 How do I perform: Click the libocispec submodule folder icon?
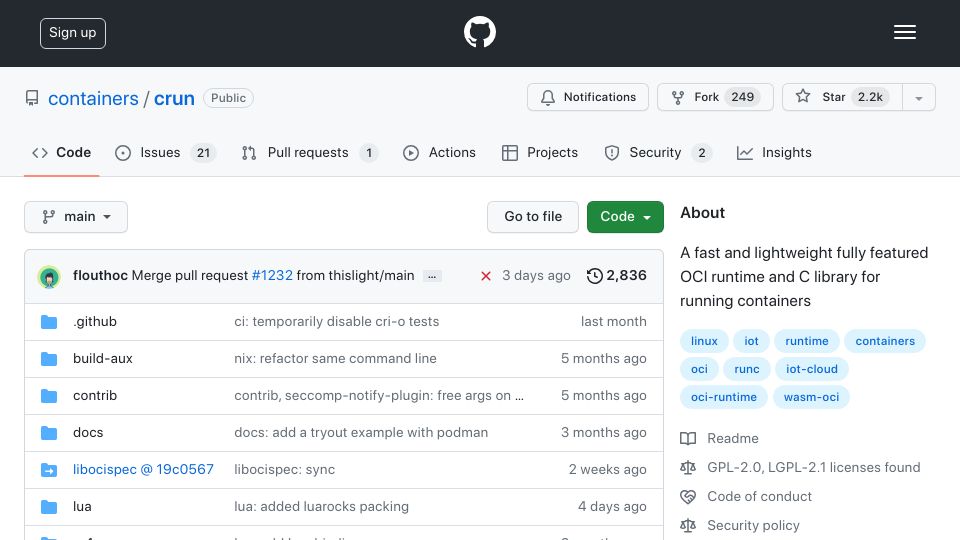[49, 470]
